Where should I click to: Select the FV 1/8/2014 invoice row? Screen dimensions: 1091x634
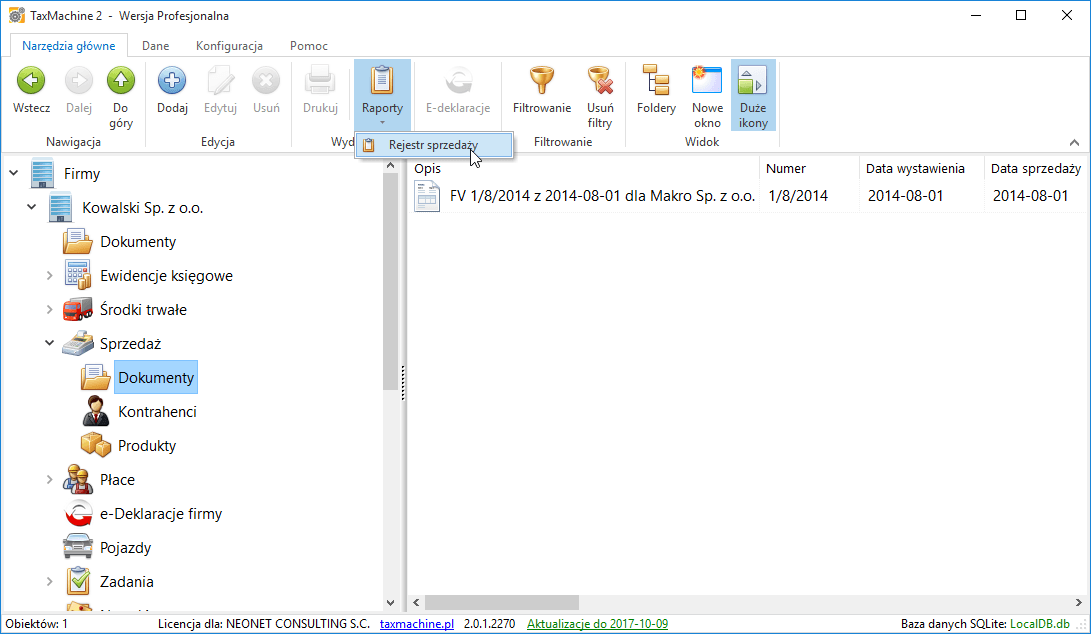[601, 196]
